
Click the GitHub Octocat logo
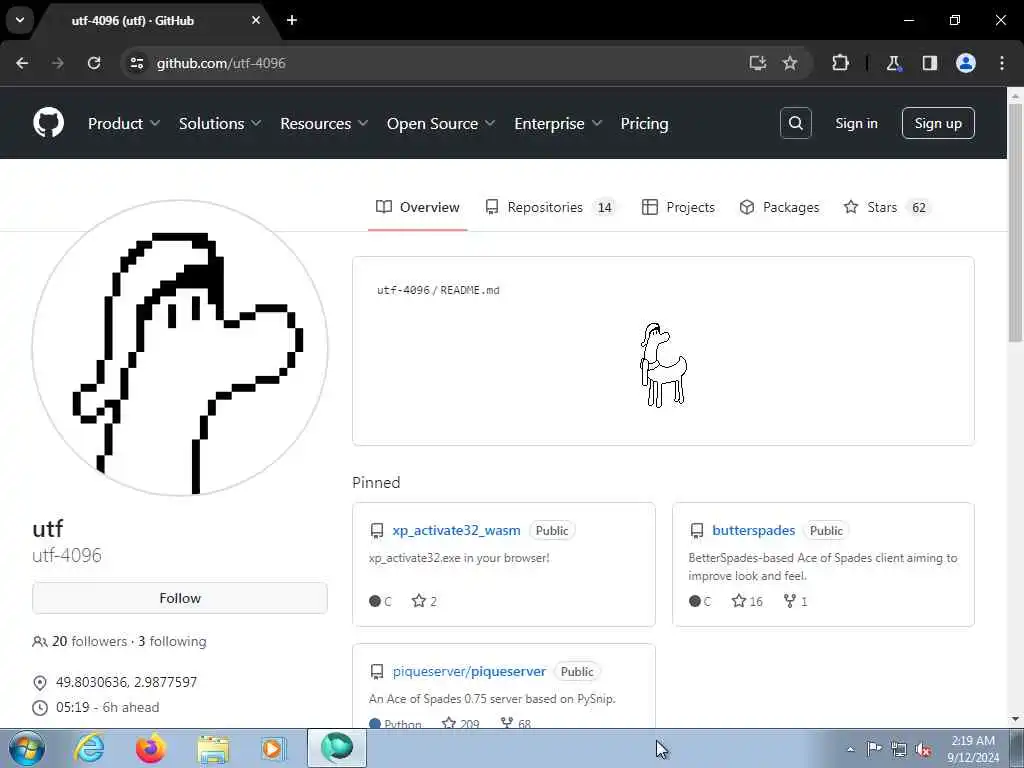48,123
